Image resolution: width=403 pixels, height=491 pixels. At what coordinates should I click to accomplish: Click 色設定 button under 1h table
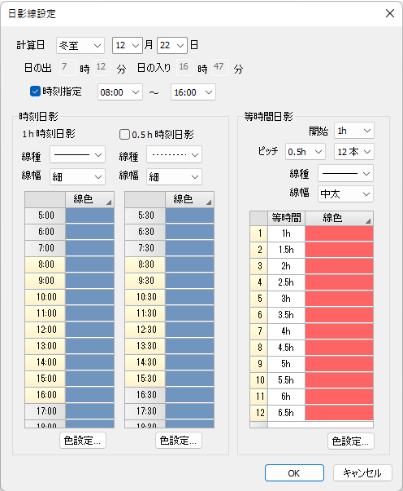tap(83, 441)
